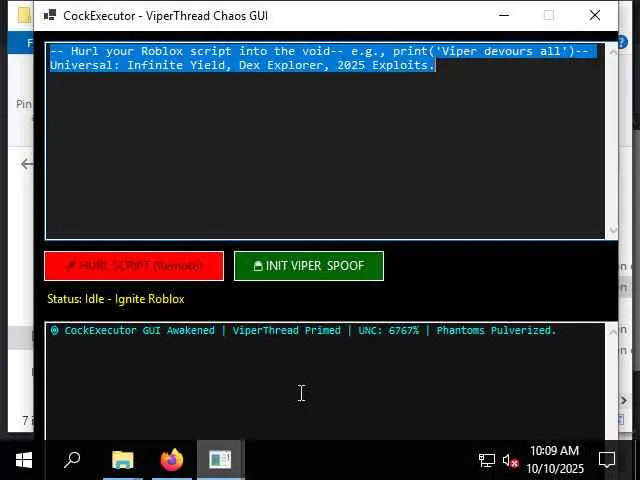The height and width of the screenshot is (480, 640).
Task: Click the 'Status: Idle - Ignite Roblox' text
Action: [x=116, y=299]
